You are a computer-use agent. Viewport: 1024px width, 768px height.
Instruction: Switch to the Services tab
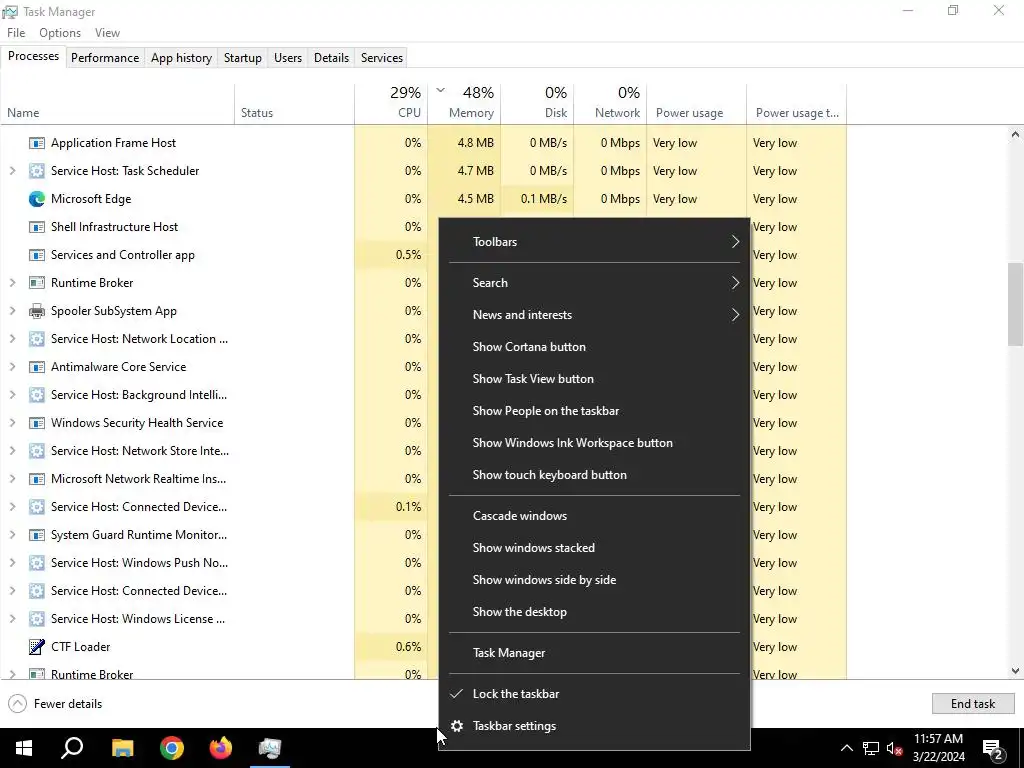point(382,58)
